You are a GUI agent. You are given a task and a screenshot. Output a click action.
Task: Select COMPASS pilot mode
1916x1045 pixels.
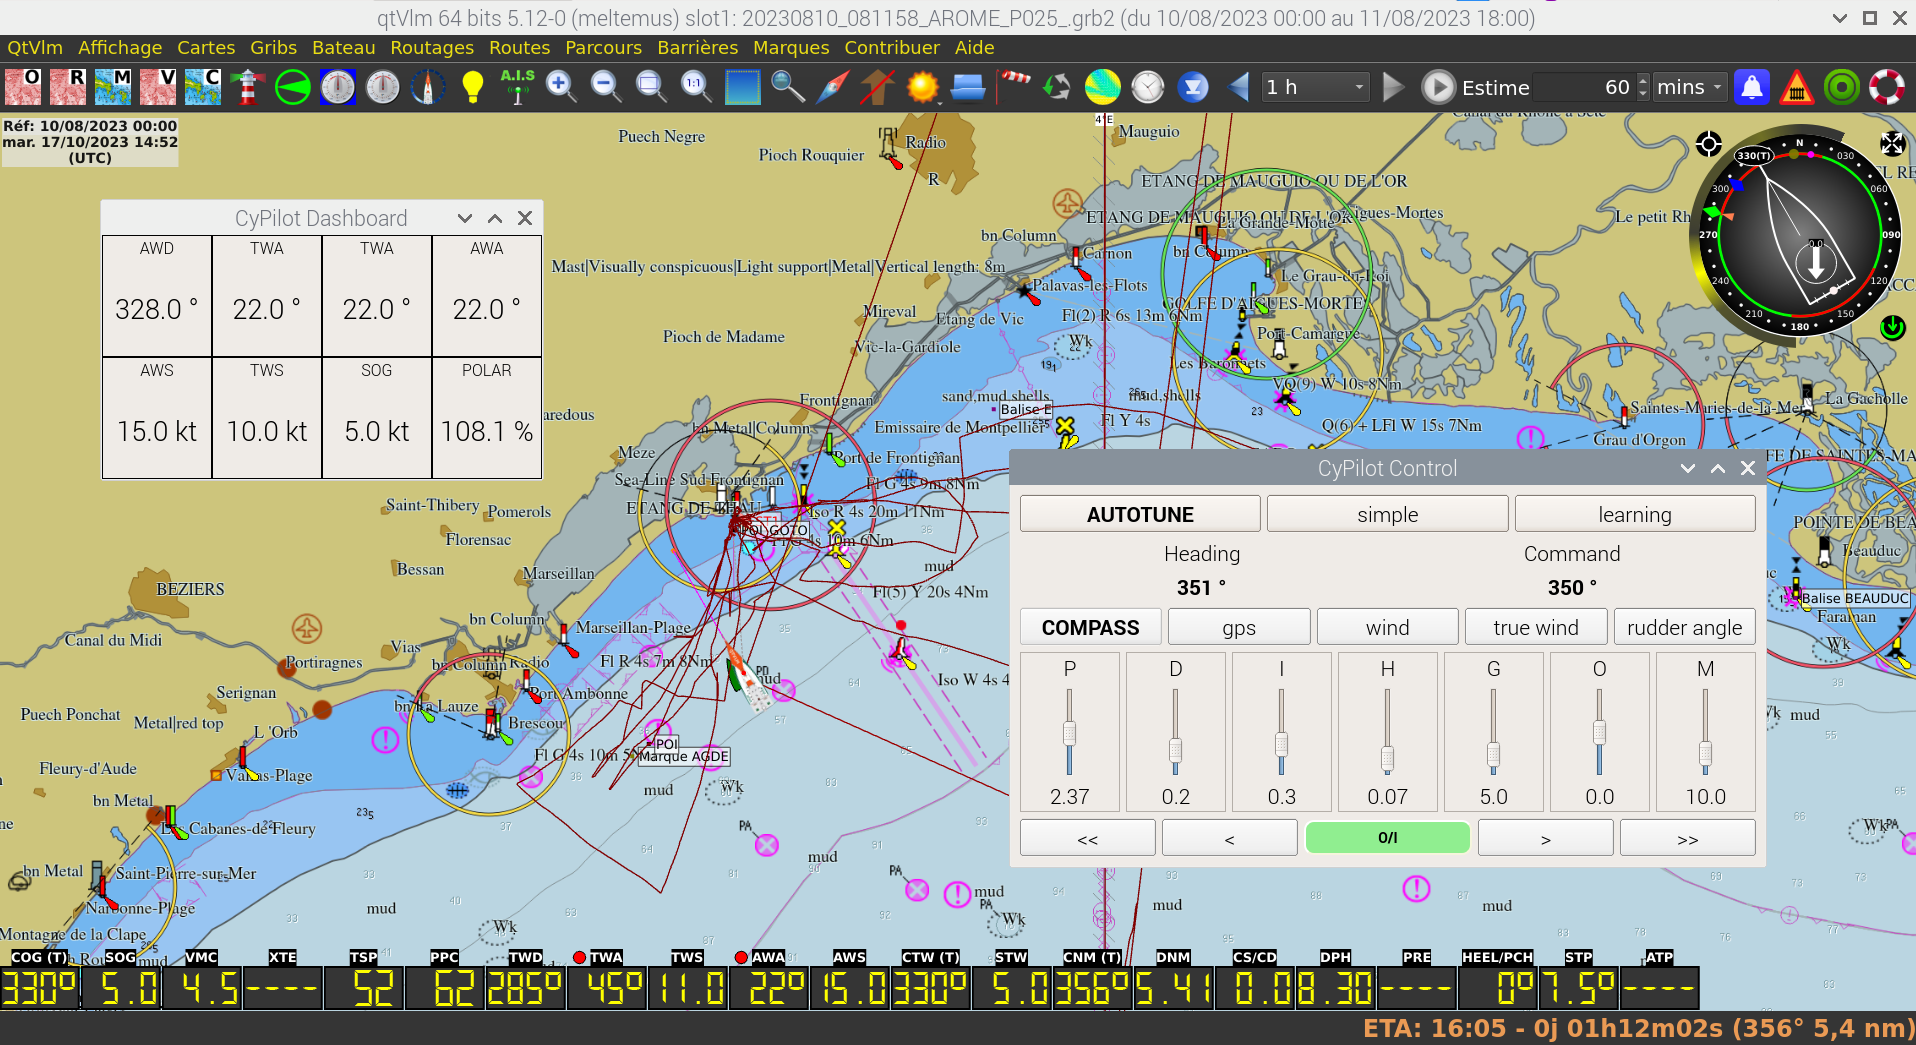(1090, 628)
